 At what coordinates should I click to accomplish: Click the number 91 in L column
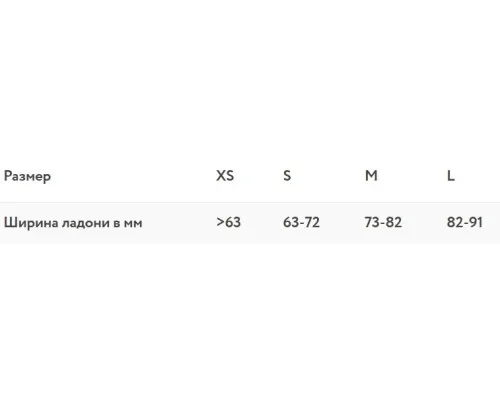pyautogui.click(x=476, y=222)
